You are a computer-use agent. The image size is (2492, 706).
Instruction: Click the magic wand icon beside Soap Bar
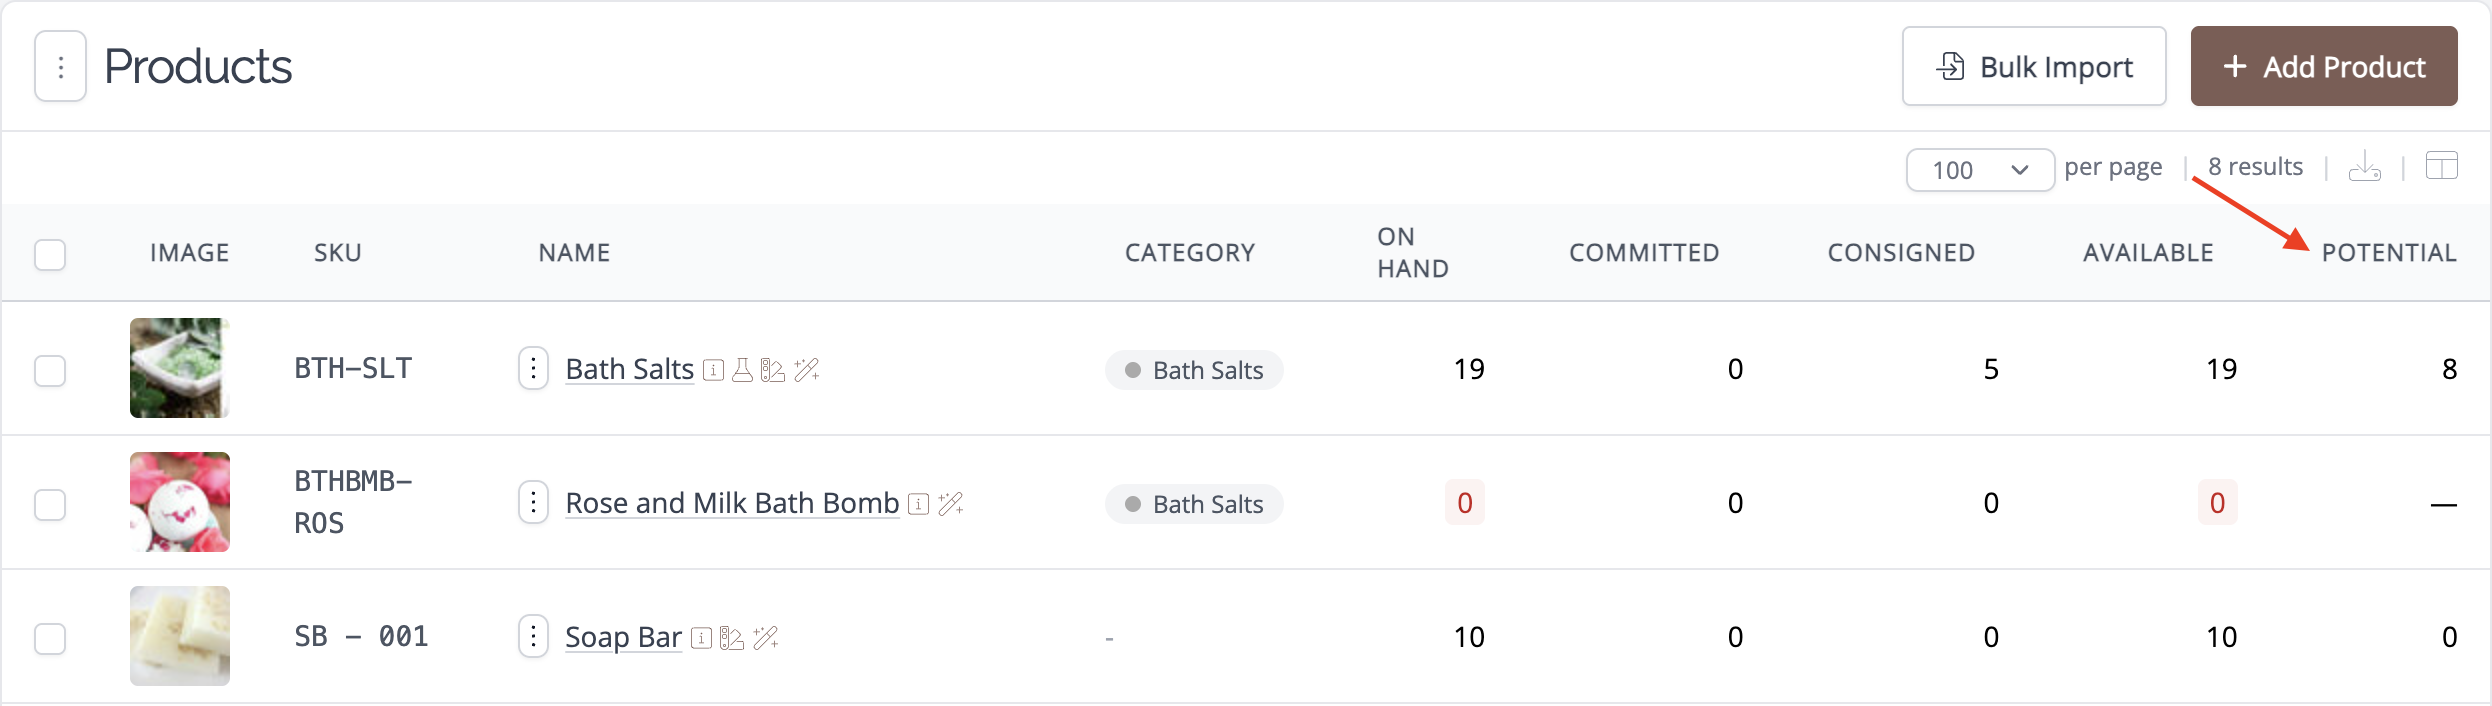(x=765, y=638)
